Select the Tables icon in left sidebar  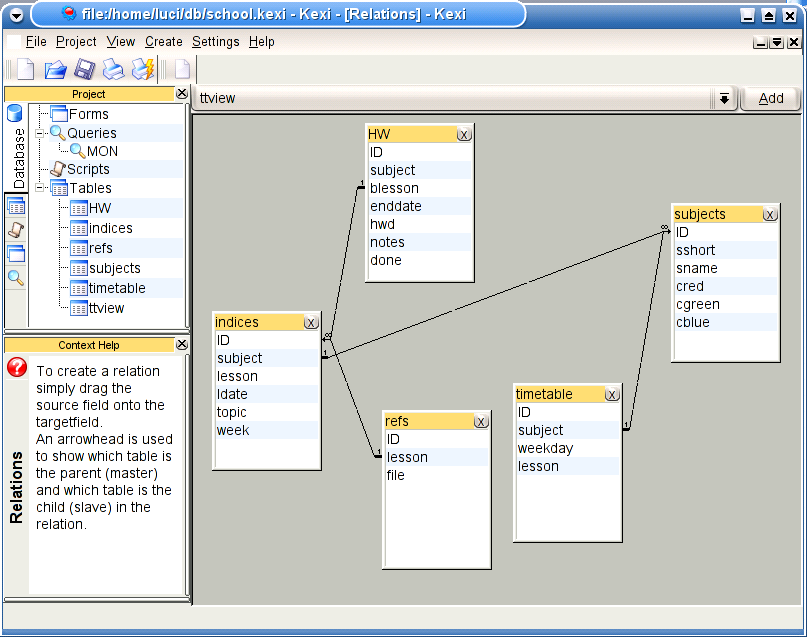pos(16,206)
